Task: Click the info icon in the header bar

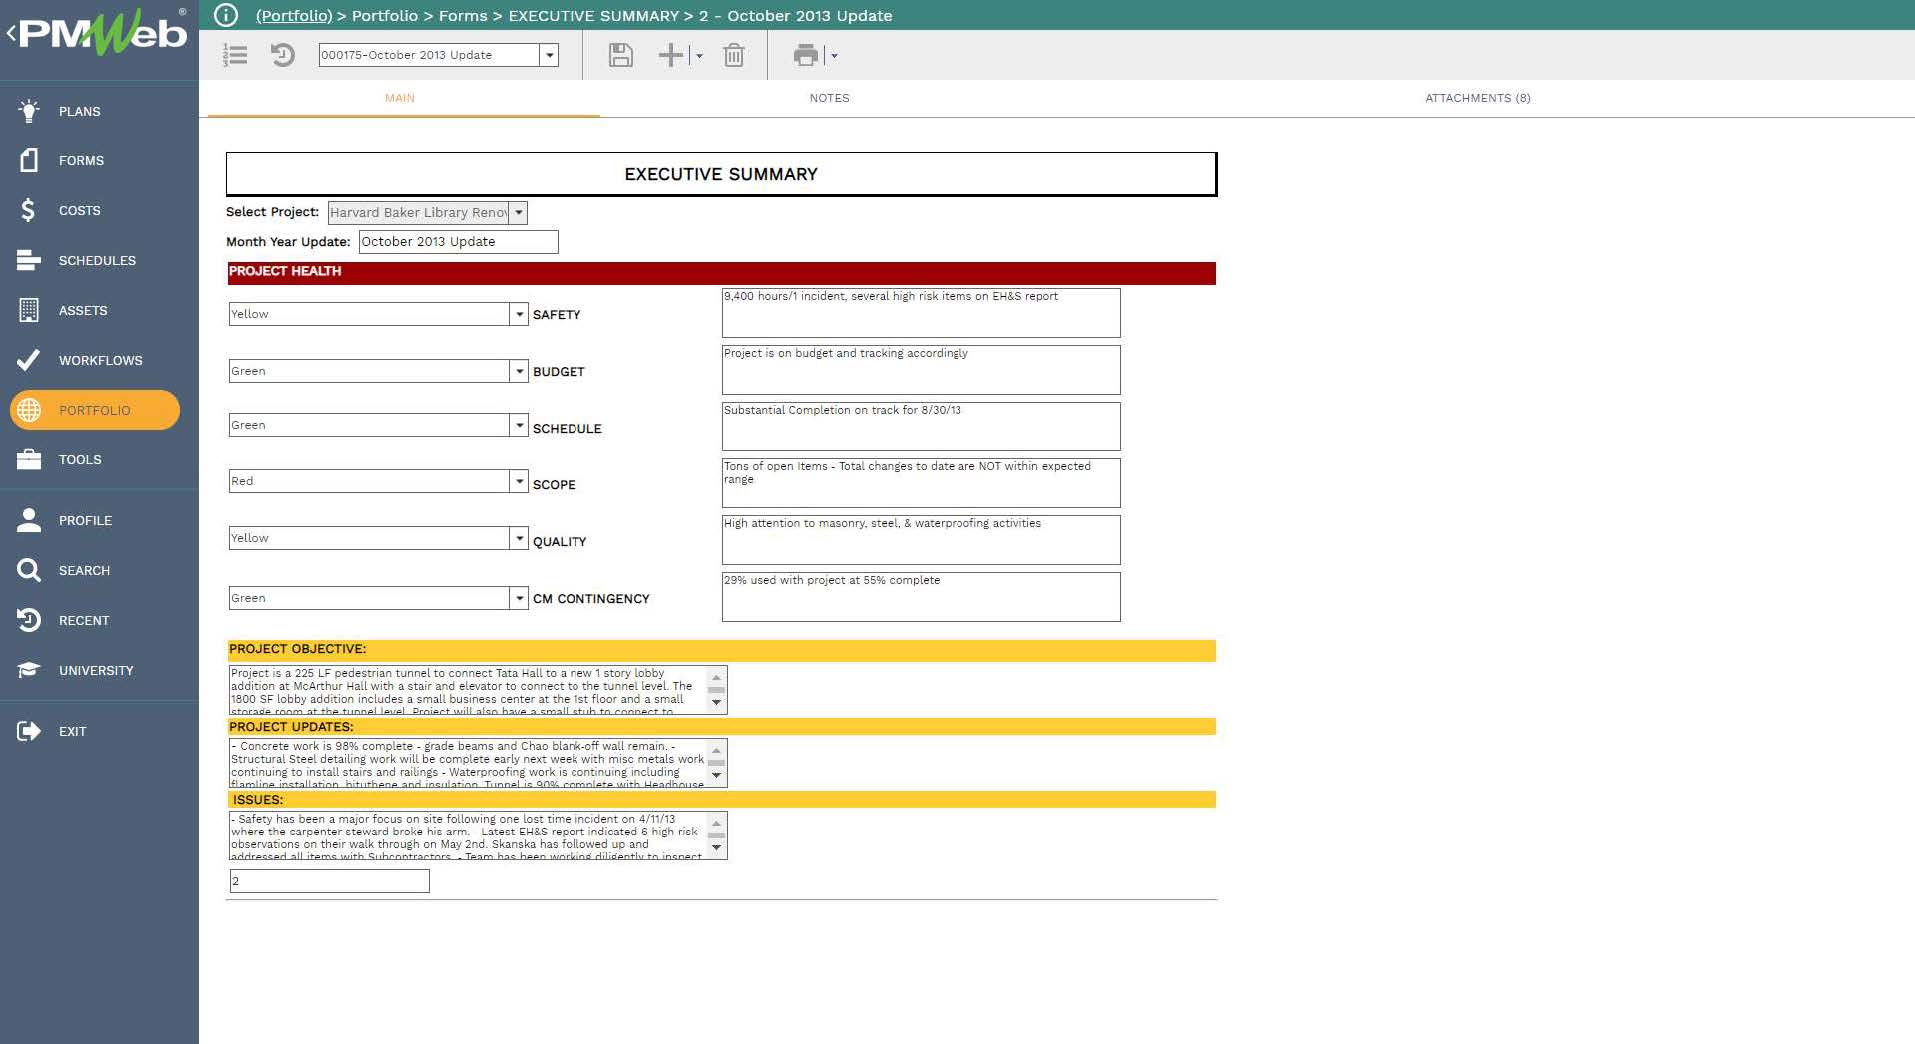Action: tap(225, 15)
